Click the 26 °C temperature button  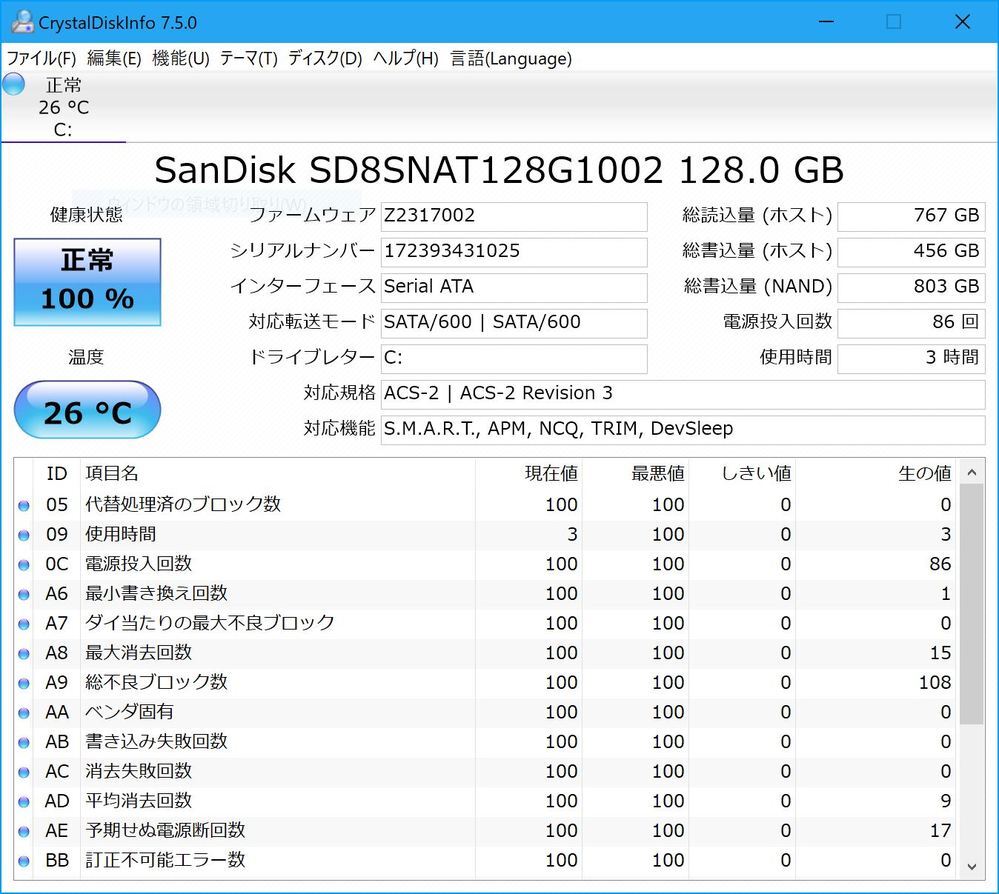coord(87,410)
